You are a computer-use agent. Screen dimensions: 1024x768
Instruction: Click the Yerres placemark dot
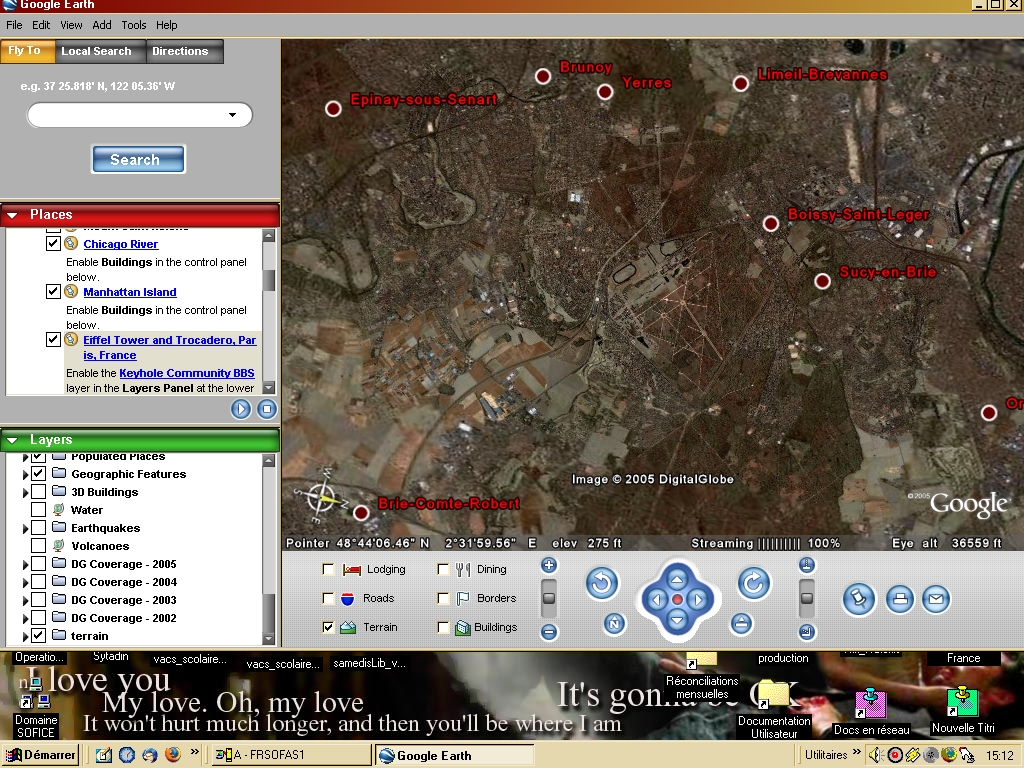pos(605,92)
